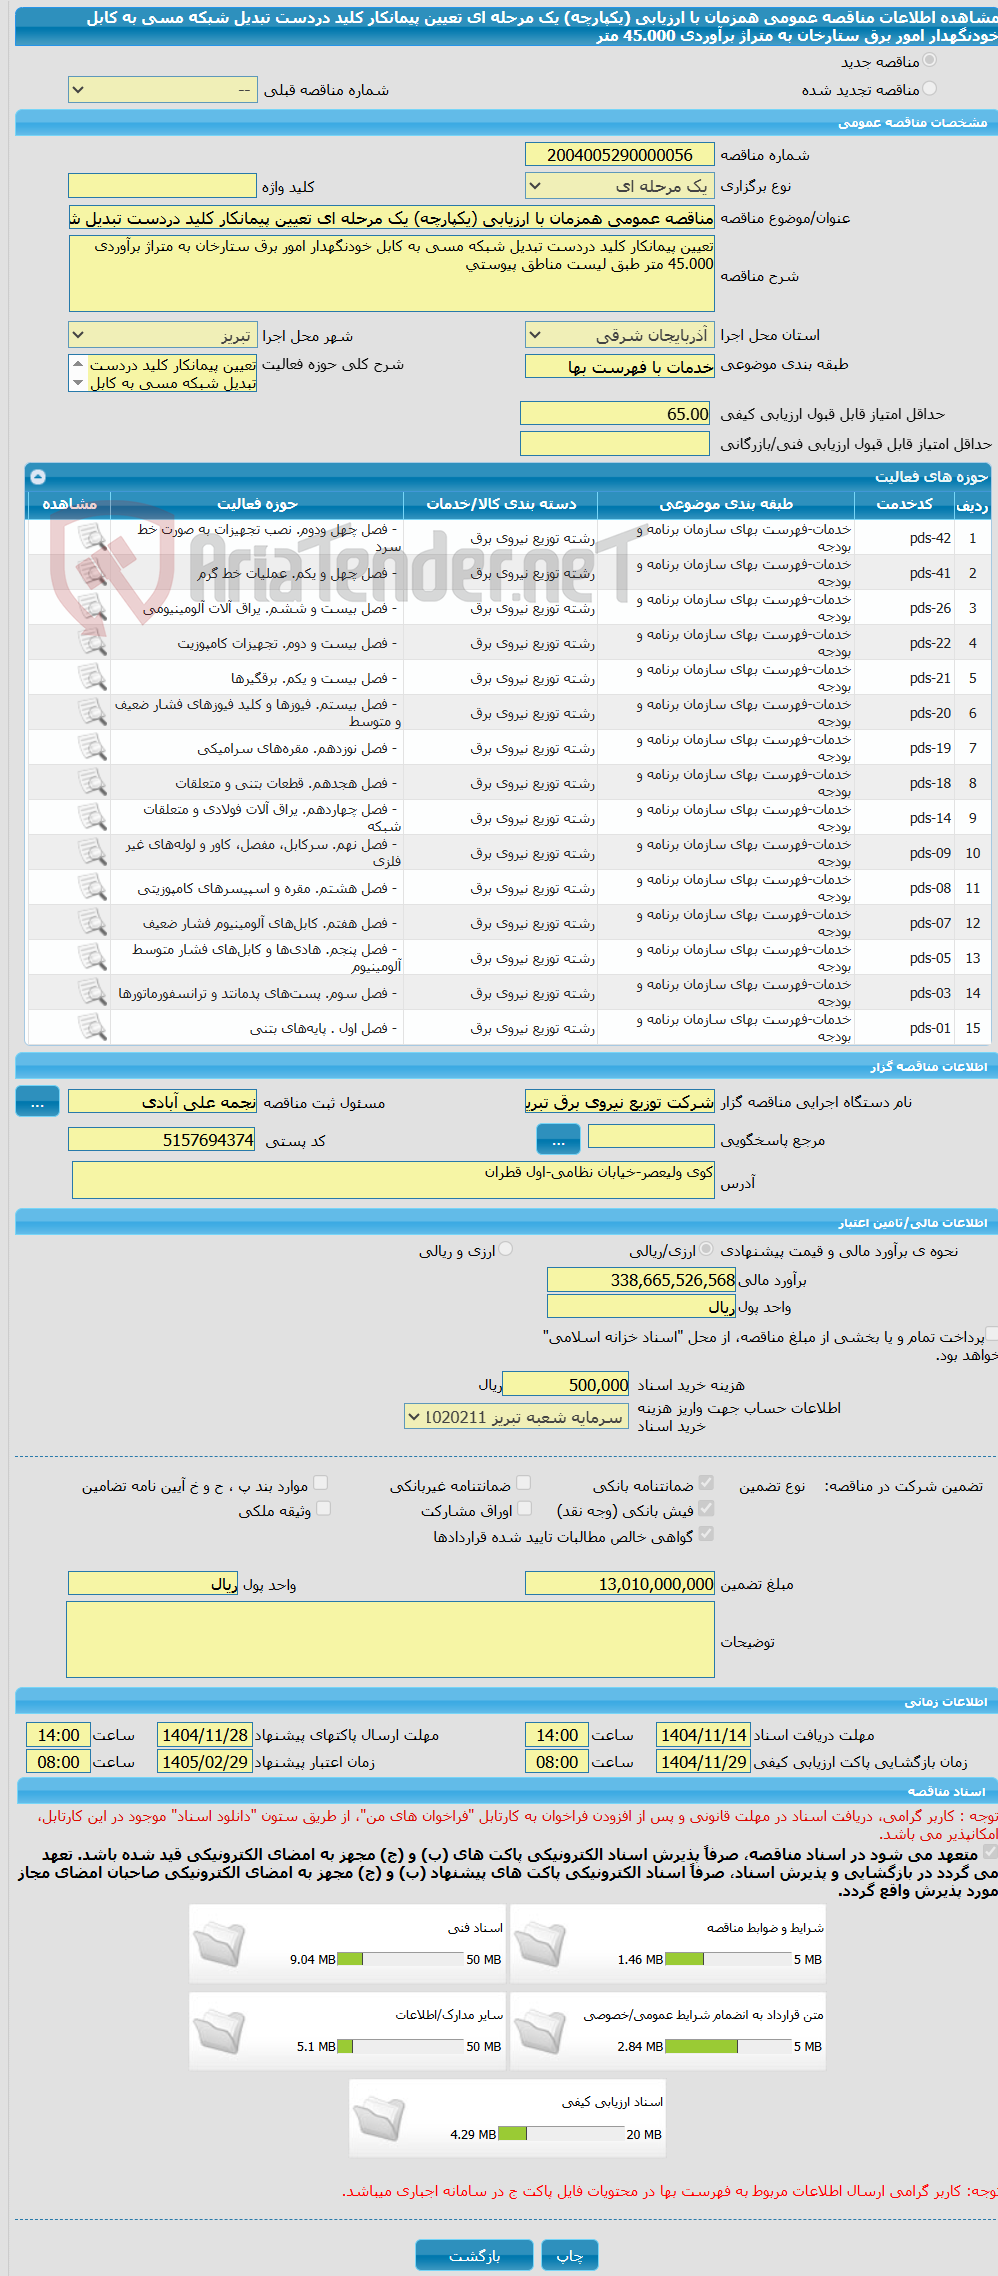Sort by کدخدمت column header
The height and width of the screenshot is (2276, 998).
tap(904, 504)
